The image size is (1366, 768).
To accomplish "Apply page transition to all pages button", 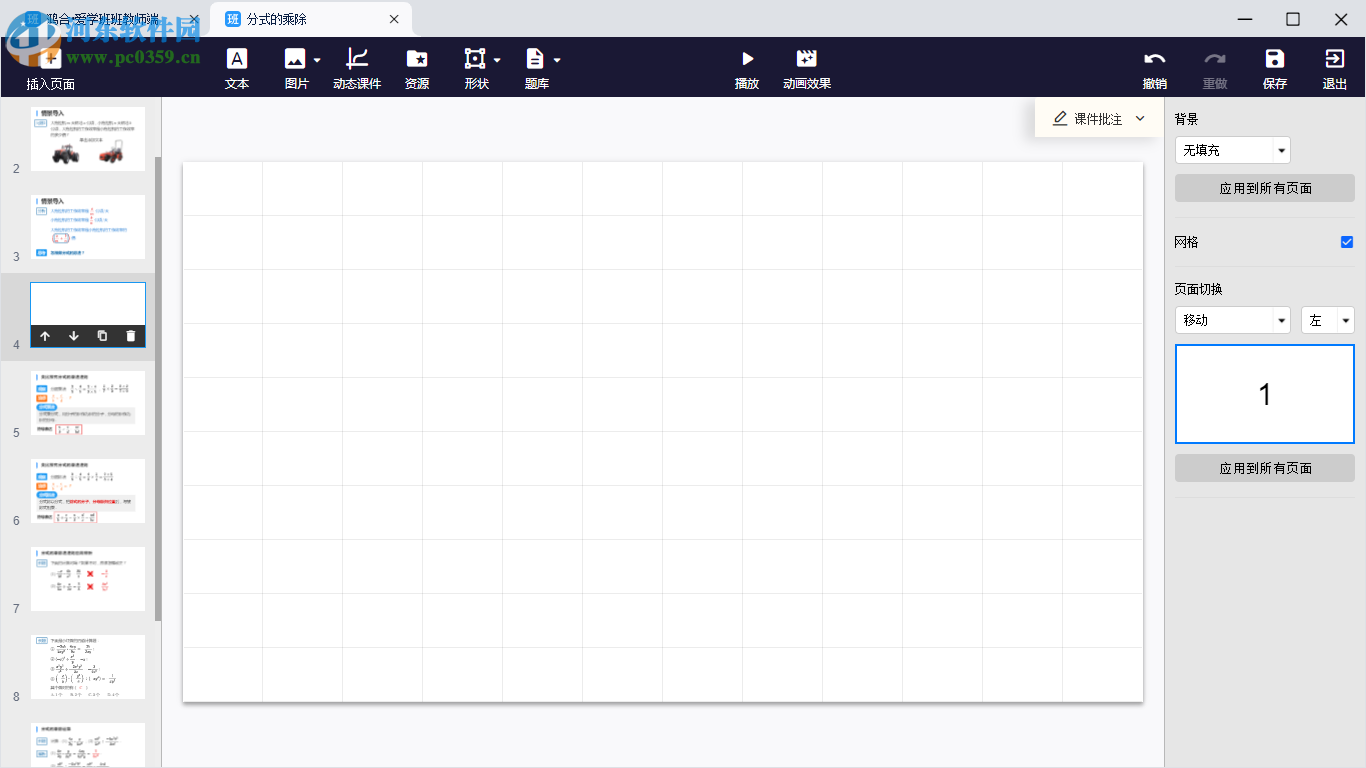I will click(x=1265, y=468).
